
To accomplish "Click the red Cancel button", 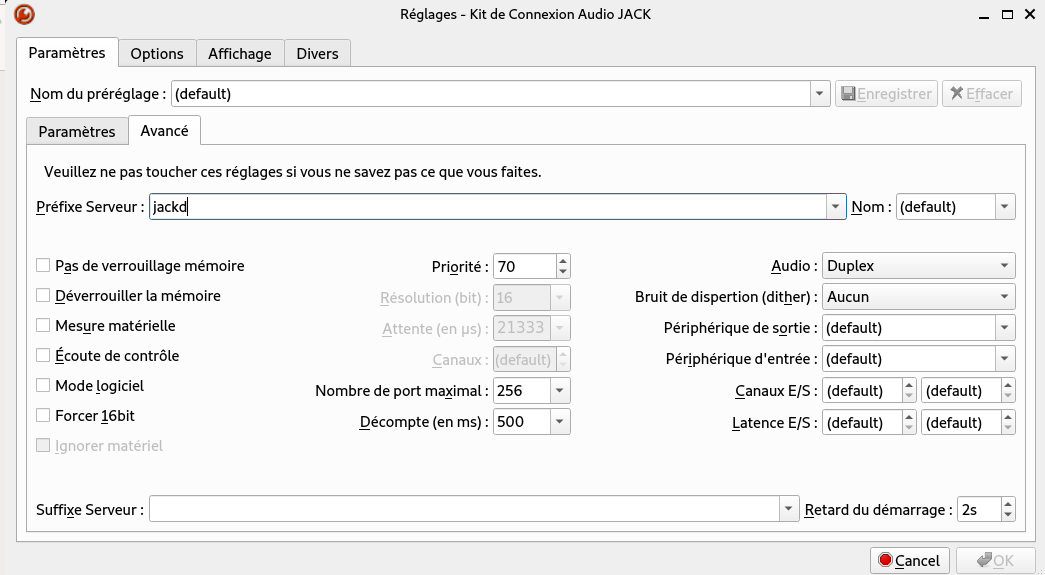I will click(909, 560).
